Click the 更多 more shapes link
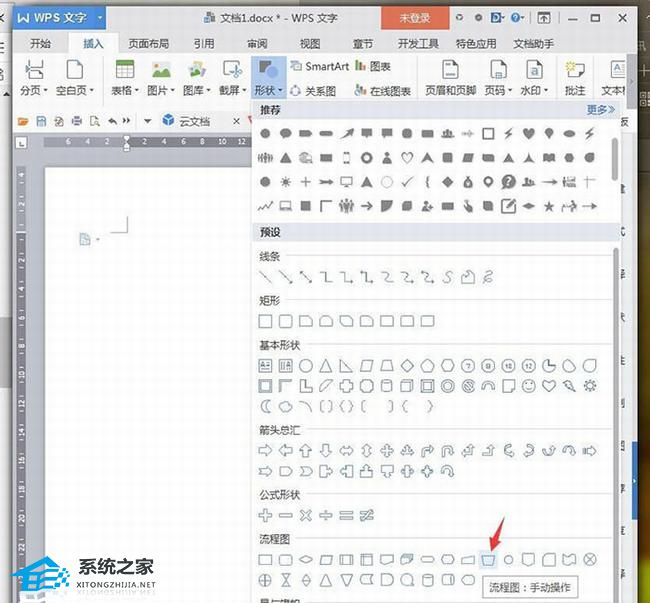Screen dimensions: 650x603 coord(600,109)
